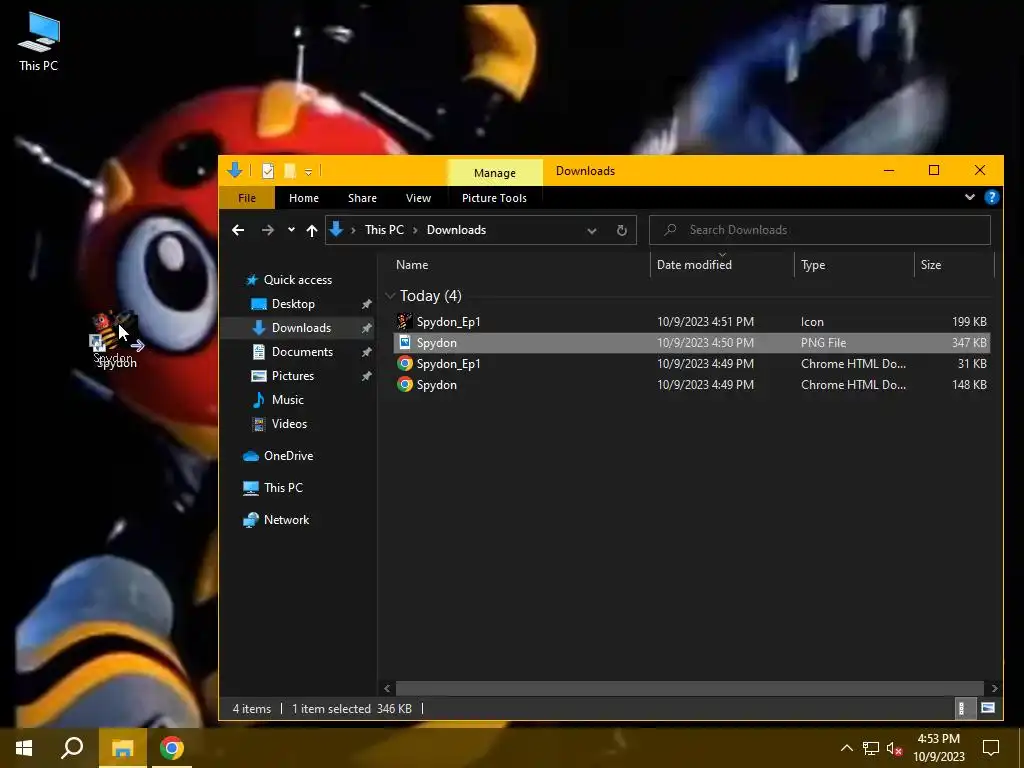Expand the address bar history dropdown
Screen dimensions: 1024x768
[x=592, y=231]
